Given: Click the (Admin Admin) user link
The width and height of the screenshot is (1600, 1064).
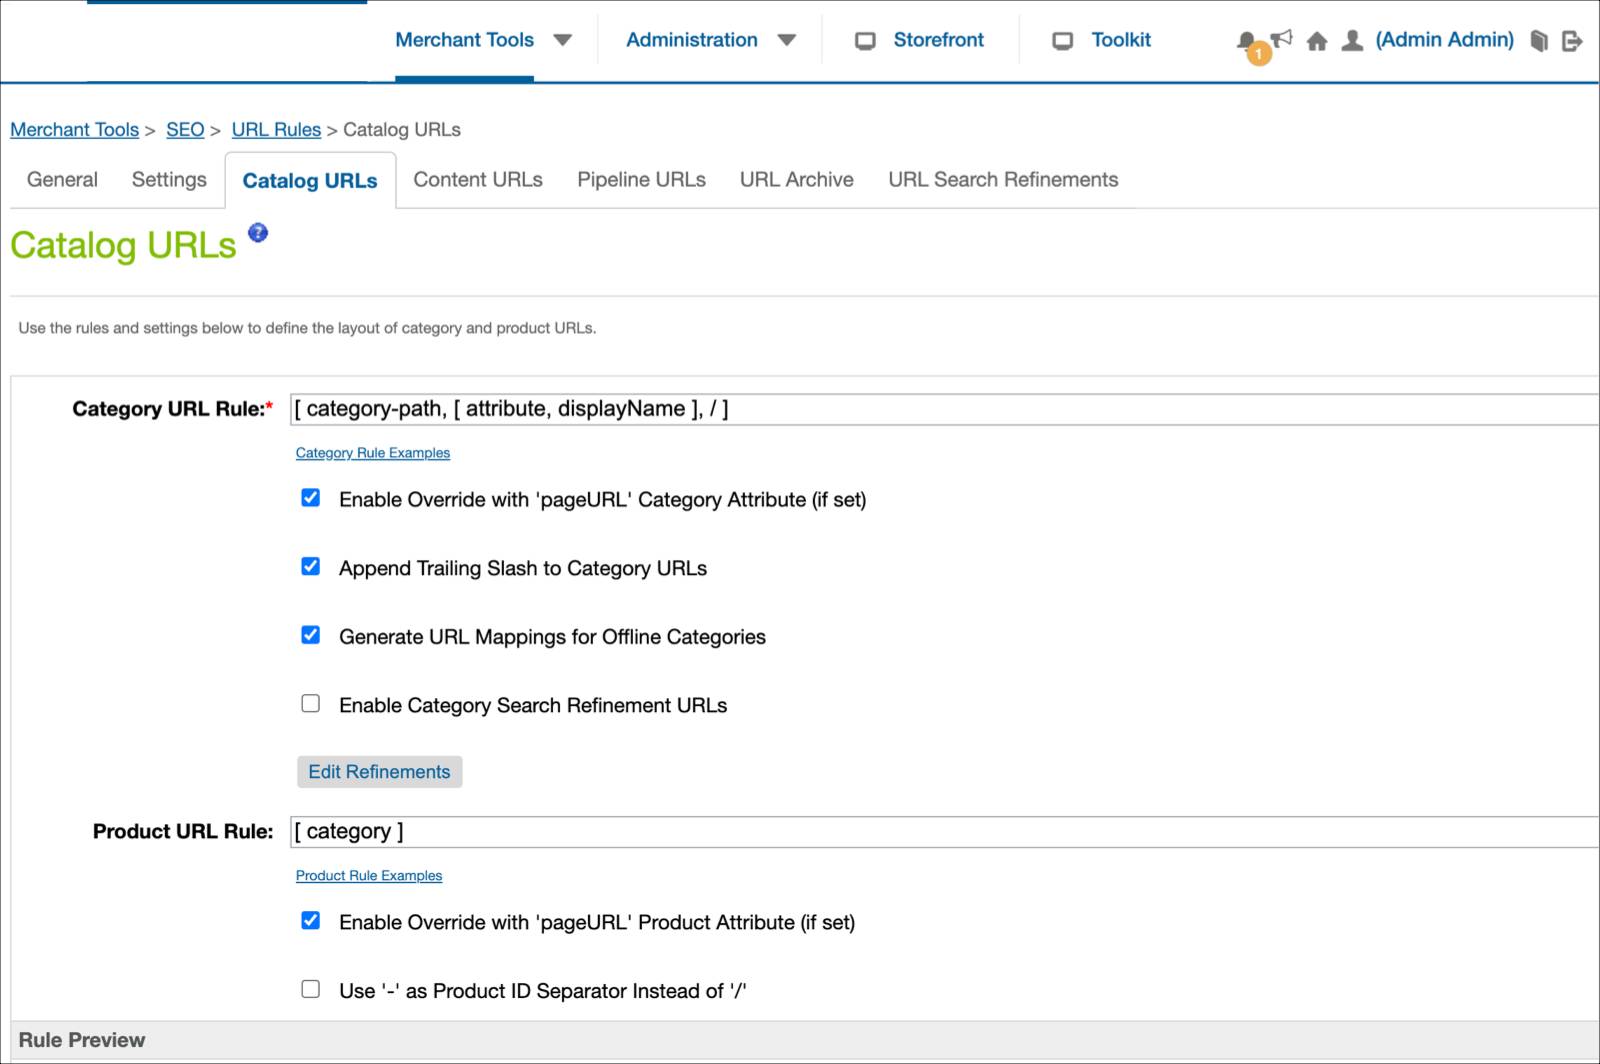Looking at the screenshot, I should (x=1444, y=40).
